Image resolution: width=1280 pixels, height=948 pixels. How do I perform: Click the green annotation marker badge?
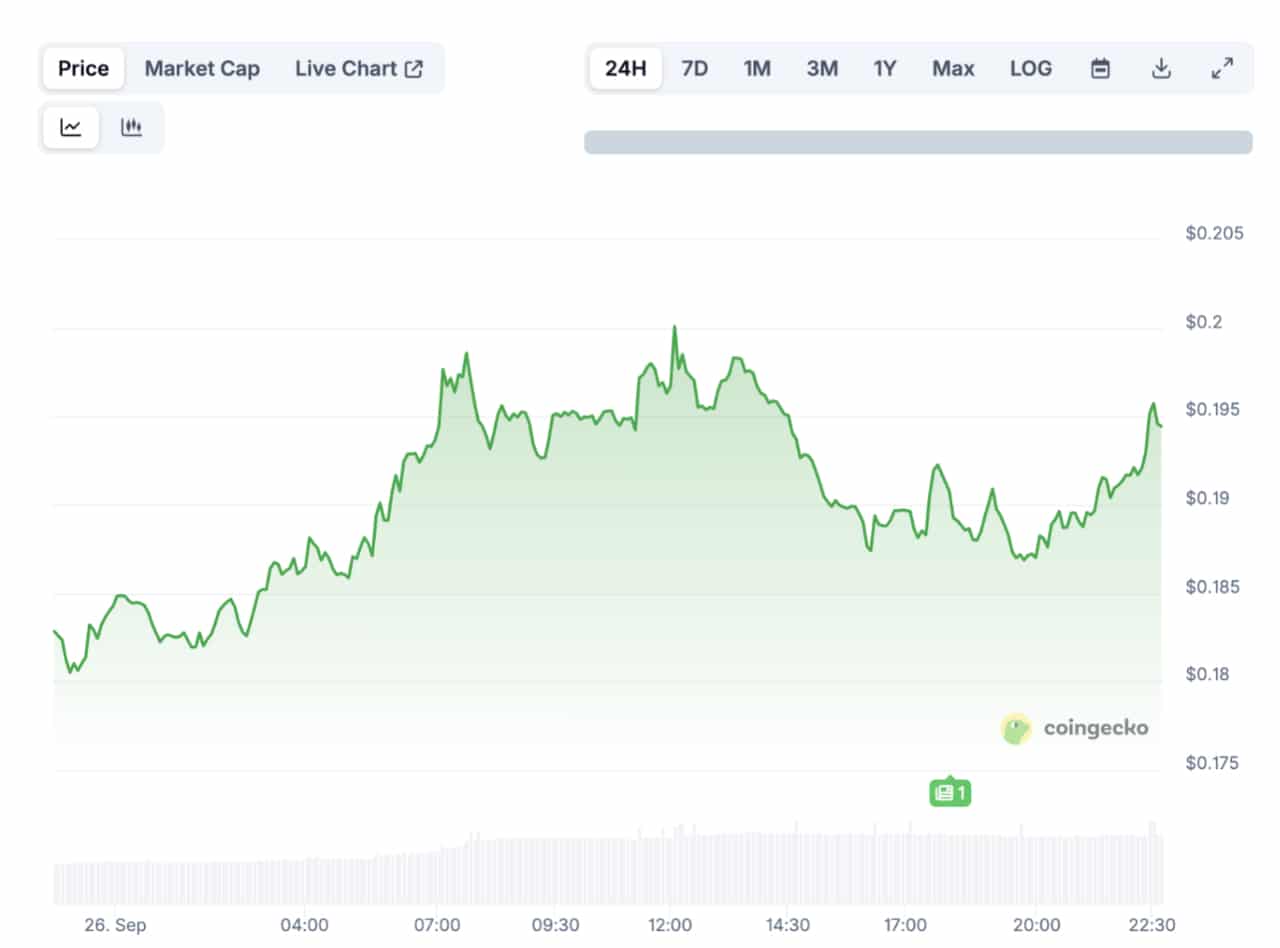pos(949,792)
